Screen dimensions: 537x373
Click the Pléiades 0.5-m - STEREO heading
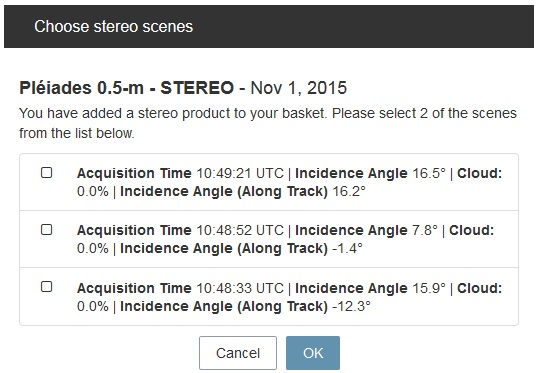[127, 88]
